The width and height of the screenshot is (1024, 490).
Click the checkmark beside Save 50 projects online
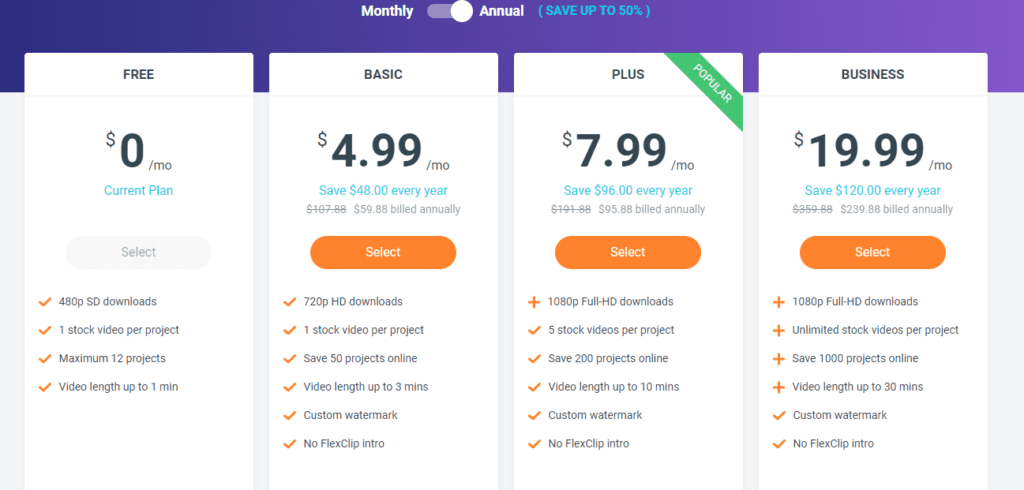click(x=289, y=358)
